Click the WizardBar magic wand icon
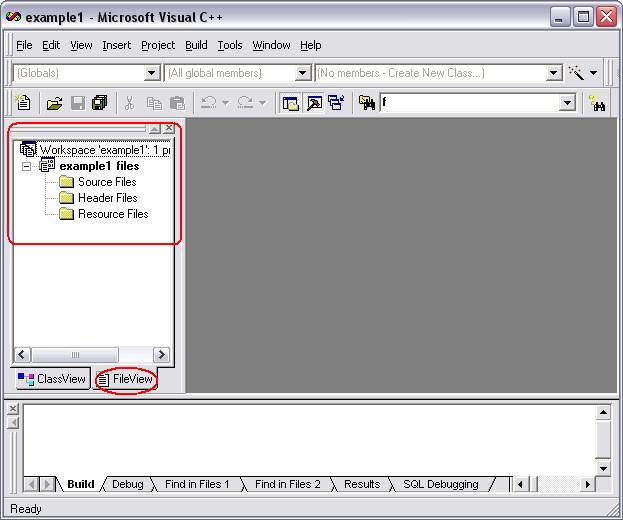This screenshot has height=520, width=623. (576, 73)
